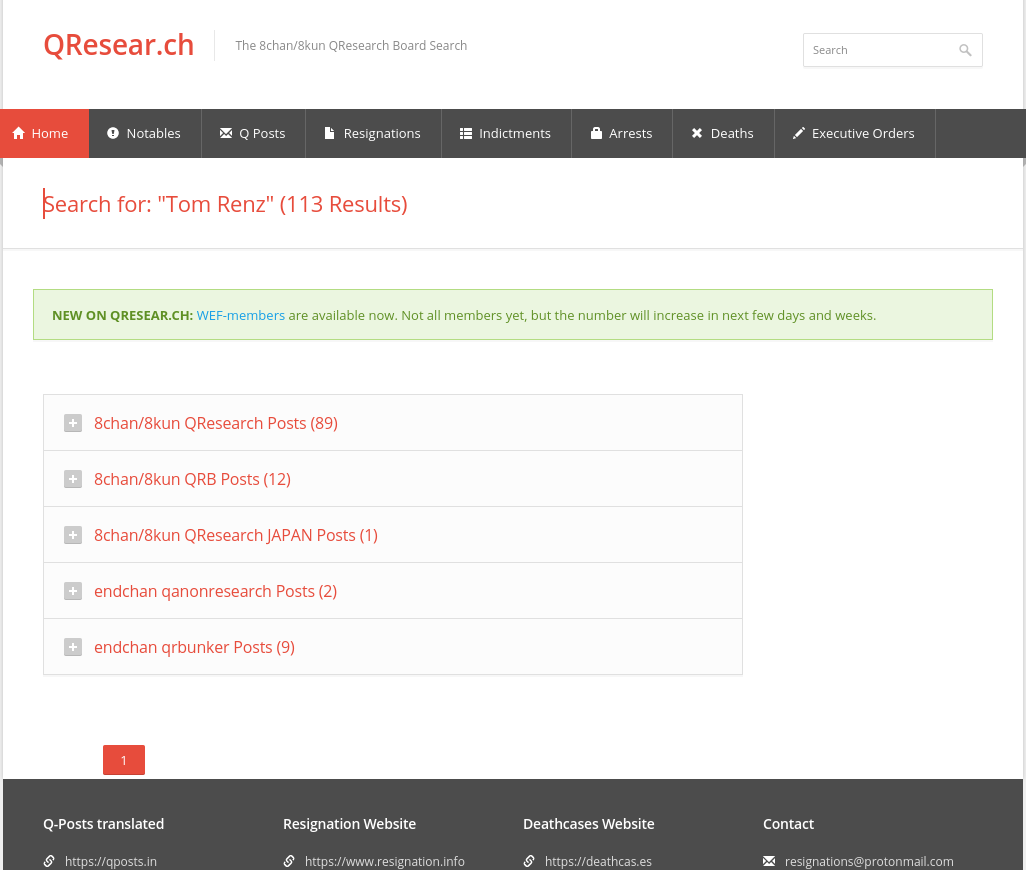Follow the WEF-members link
This screenshot has width=1026, height=870.
[241, 315]
